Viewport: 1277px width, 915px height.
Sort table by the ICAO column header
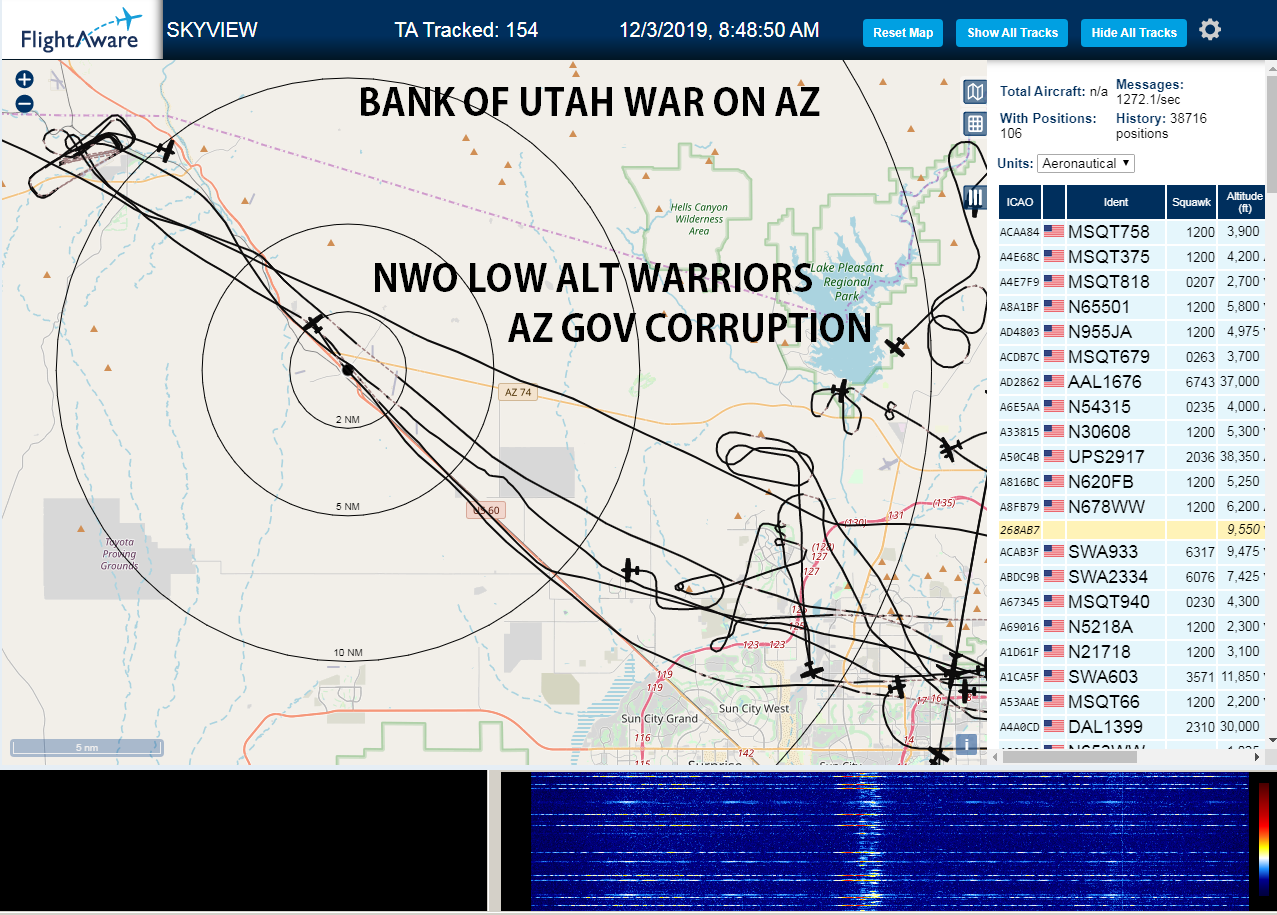point(1020,202)
